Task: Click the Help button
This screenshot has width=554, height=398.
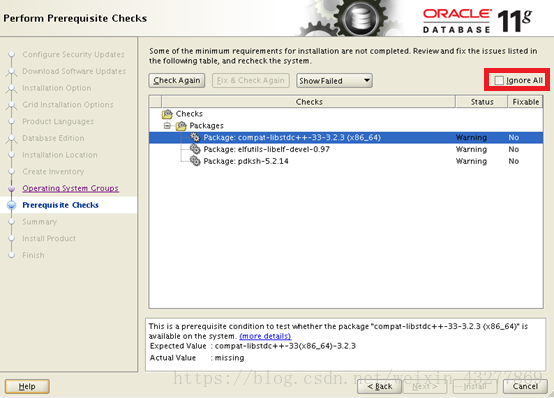Action: pyautogui.click(x=27, y=386)
